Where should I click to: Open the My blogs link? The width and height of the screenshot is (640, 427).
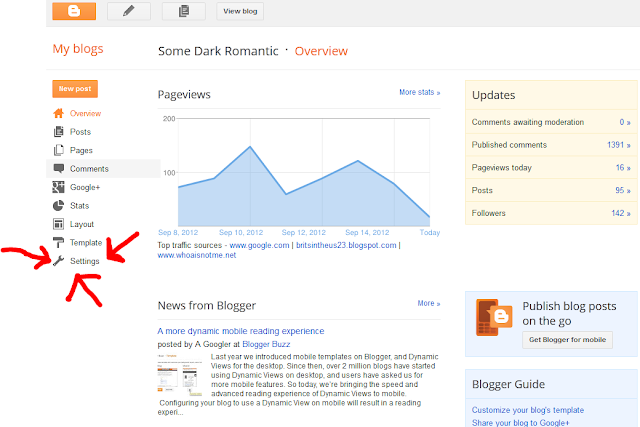(78, 49)
